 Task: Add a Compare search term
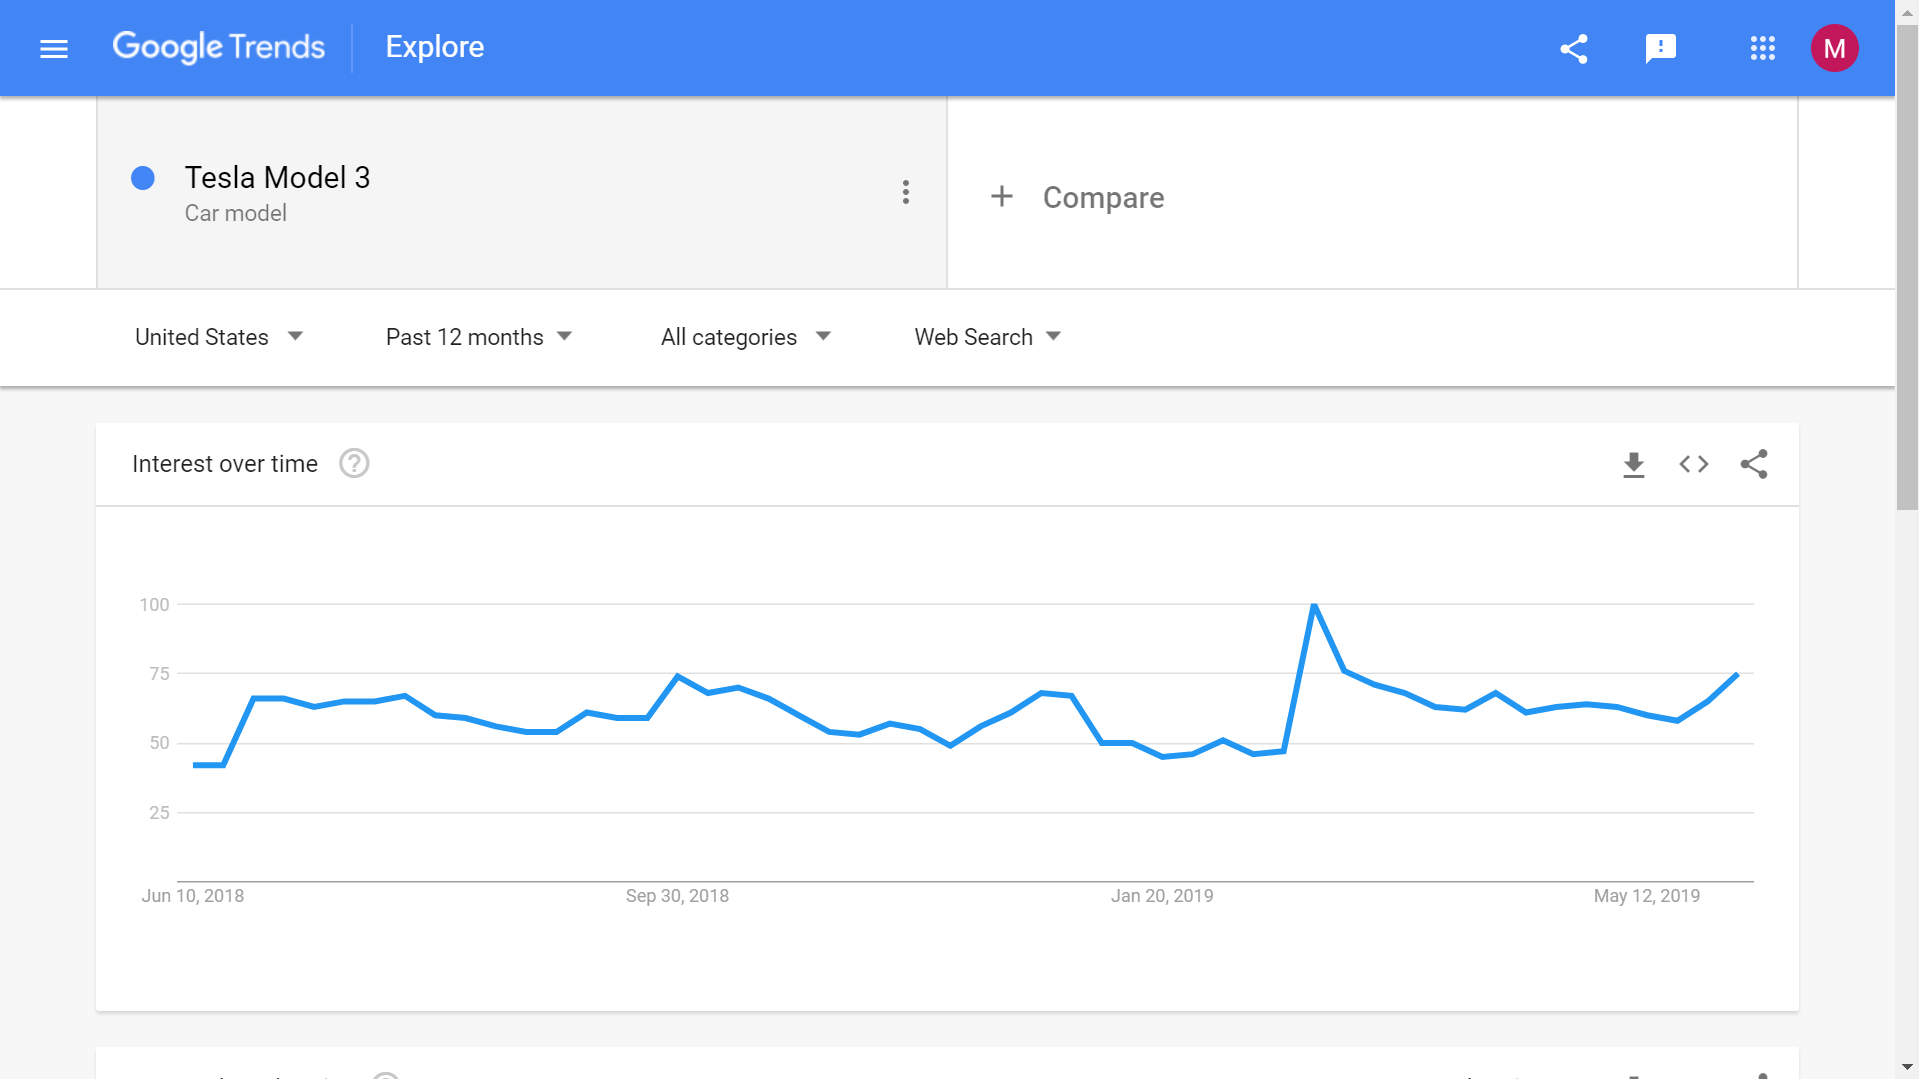[1077, 197]
